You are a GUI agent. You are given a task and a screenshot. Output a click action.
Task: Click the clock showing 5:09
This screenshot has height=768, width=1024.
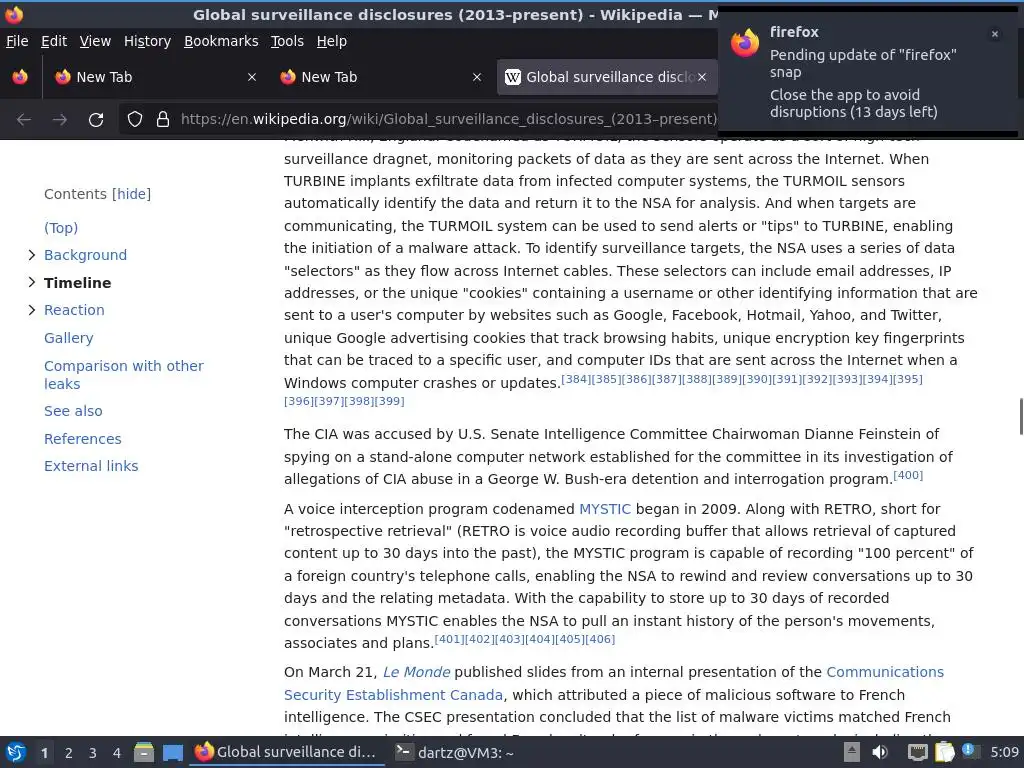click(1004, 752)
